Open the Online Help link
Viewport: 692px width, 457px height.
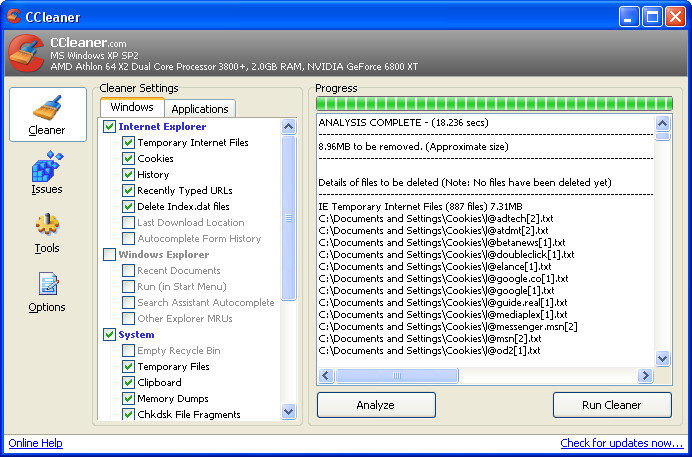(35, 443)
